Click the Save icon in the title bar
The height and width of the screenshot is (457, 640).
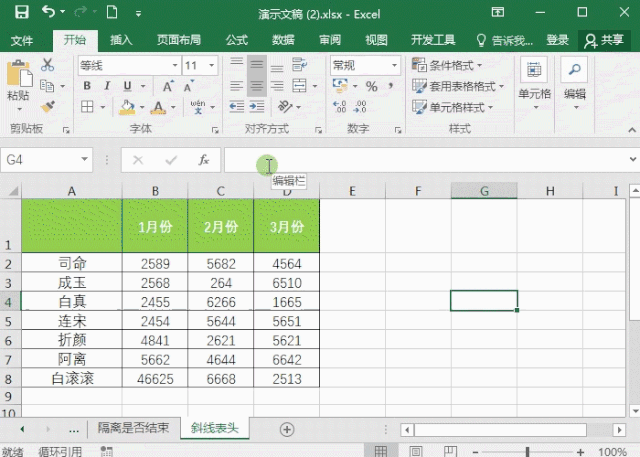22,12
